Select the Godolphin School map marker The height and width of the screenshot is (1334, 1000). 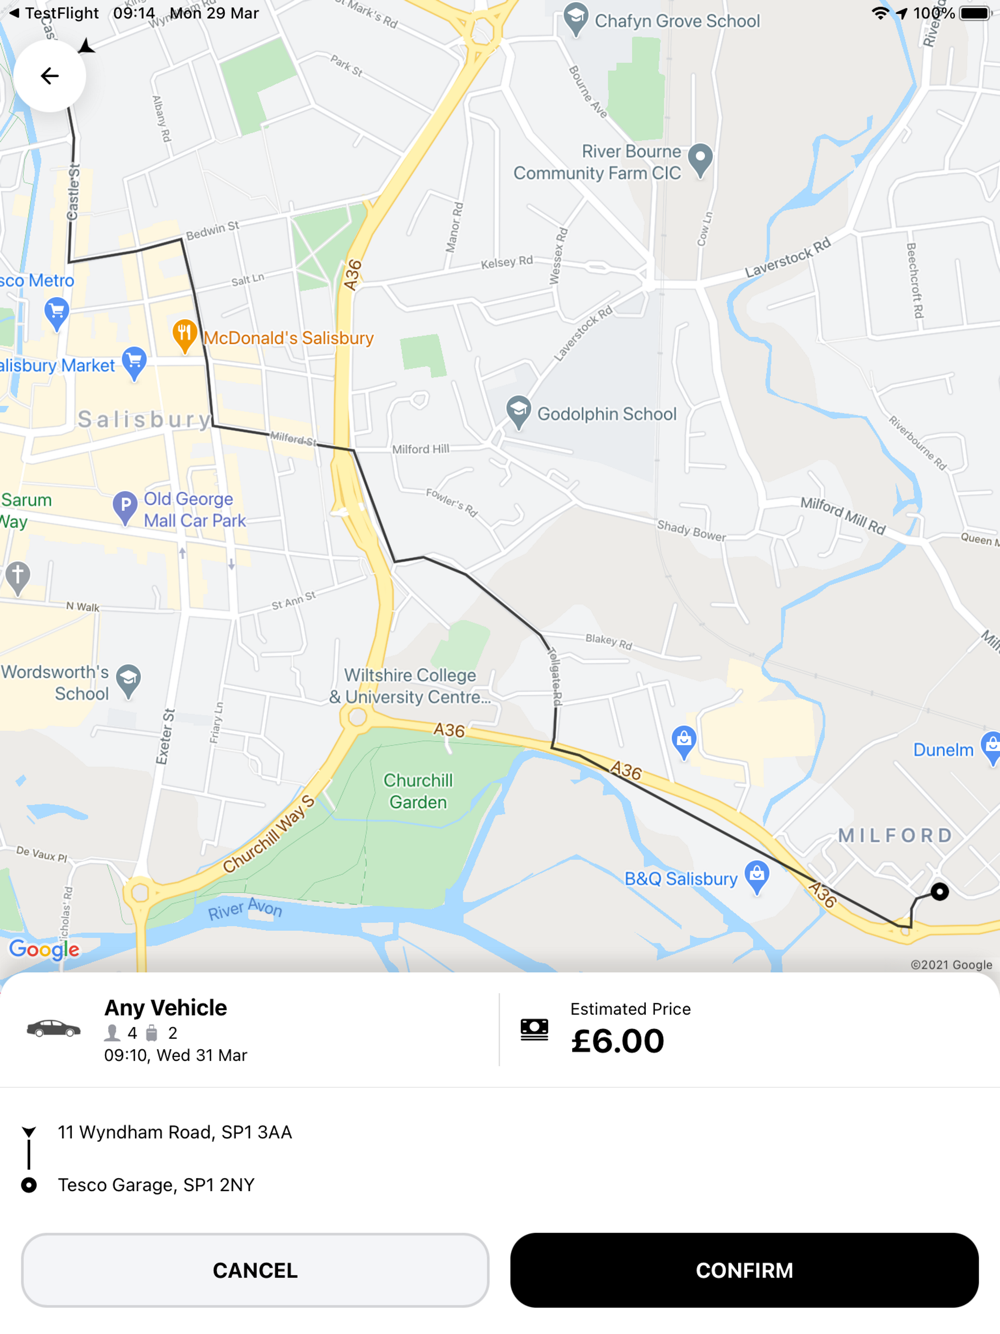point(518,412)
